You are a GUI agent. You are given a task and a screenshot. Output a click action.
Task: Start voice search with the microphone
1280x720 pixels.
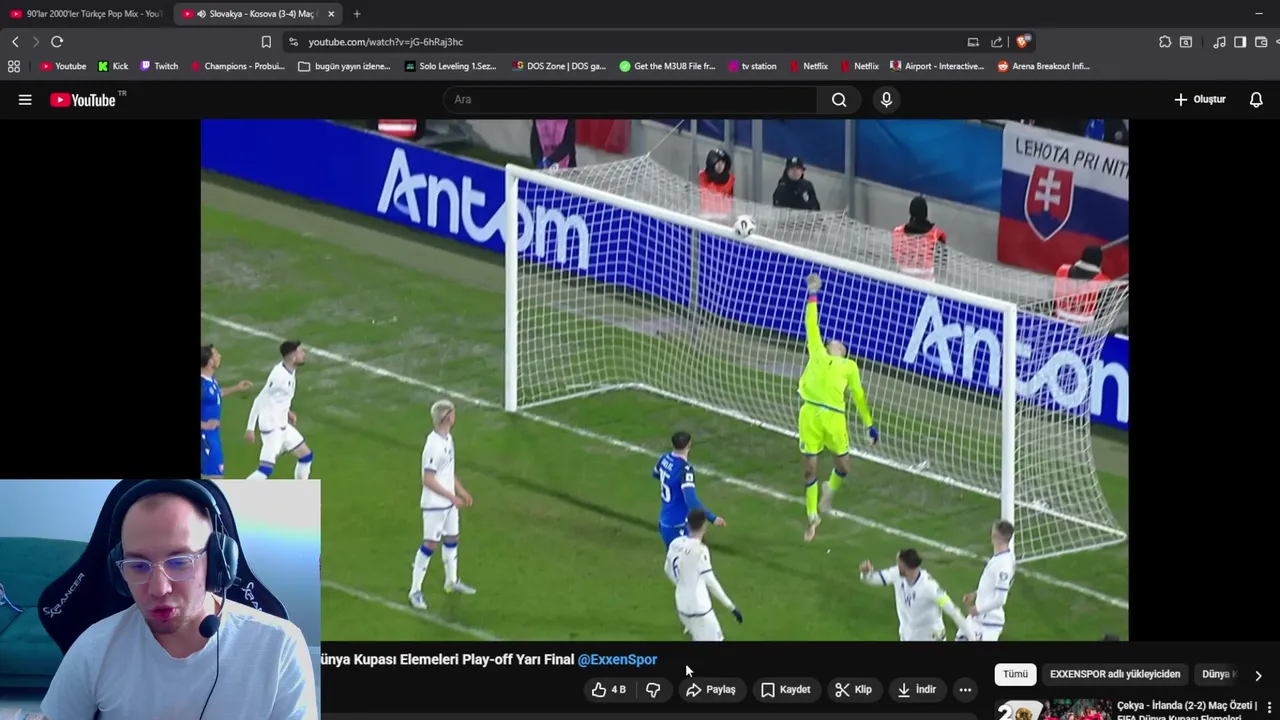point(886,100)
